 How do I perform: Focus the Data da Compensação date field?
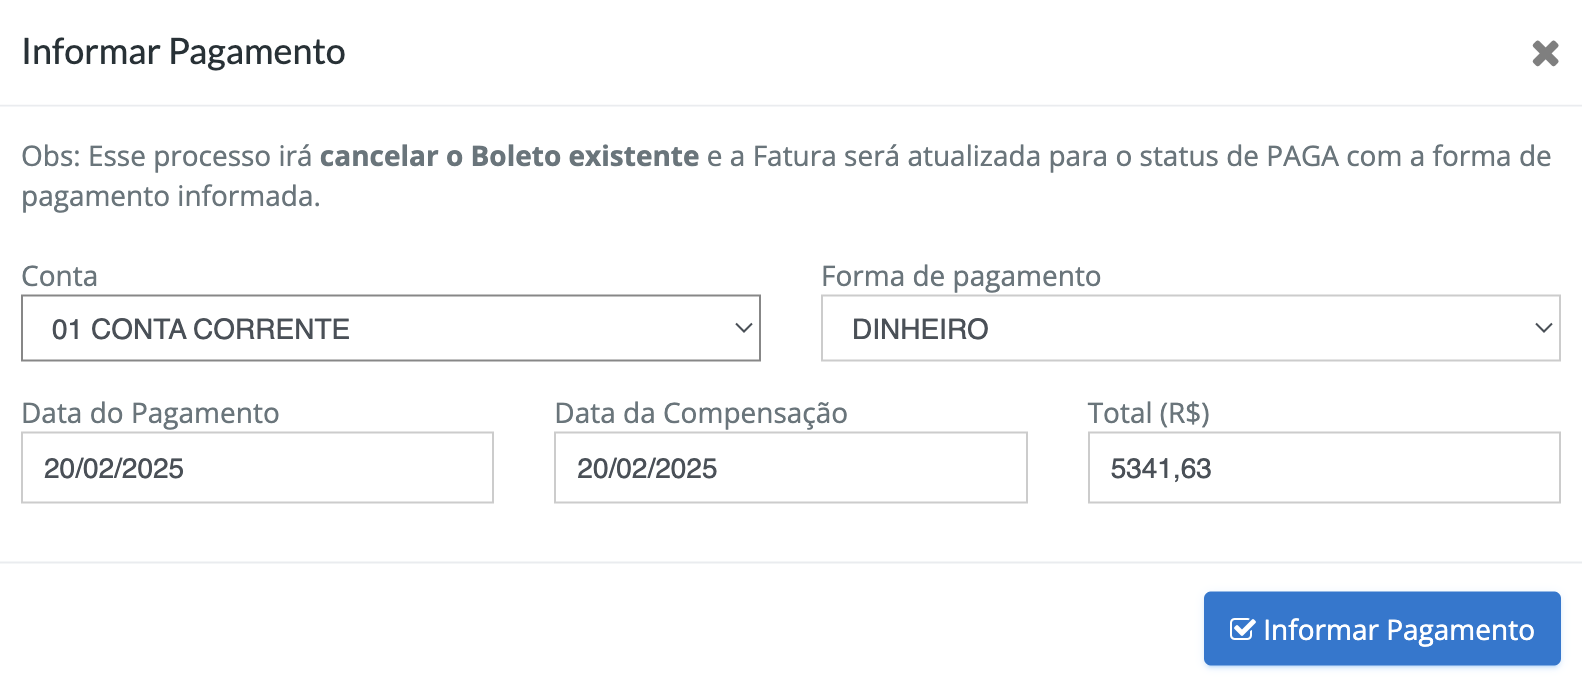click(790, 467)
